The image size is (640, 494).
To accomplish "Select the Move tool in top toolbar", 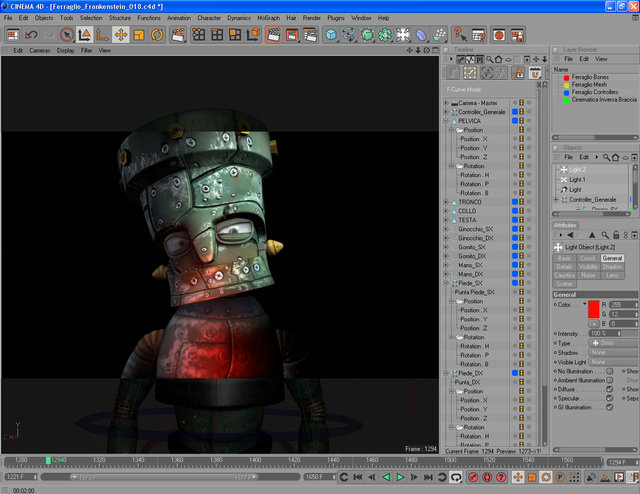I will point(120,35).
